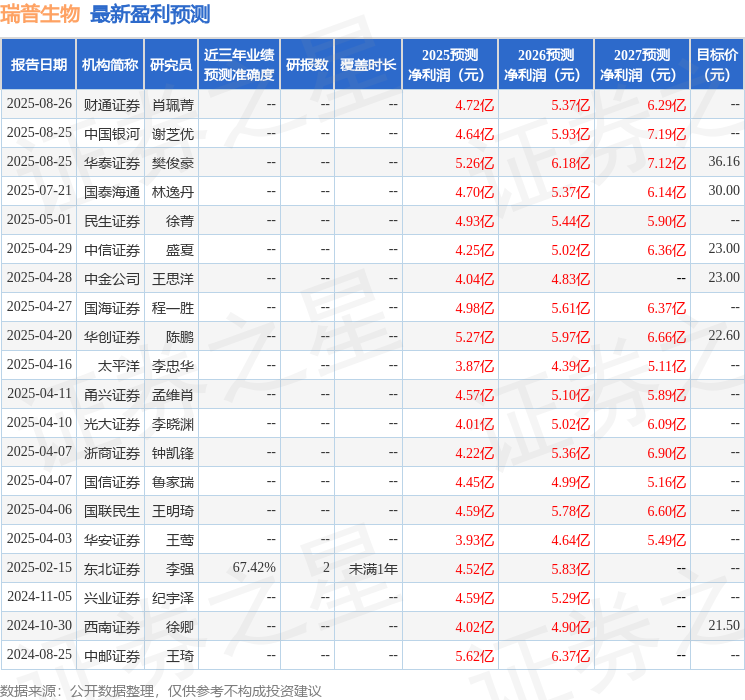Select the date 2025-08-26

pos(39,104)
